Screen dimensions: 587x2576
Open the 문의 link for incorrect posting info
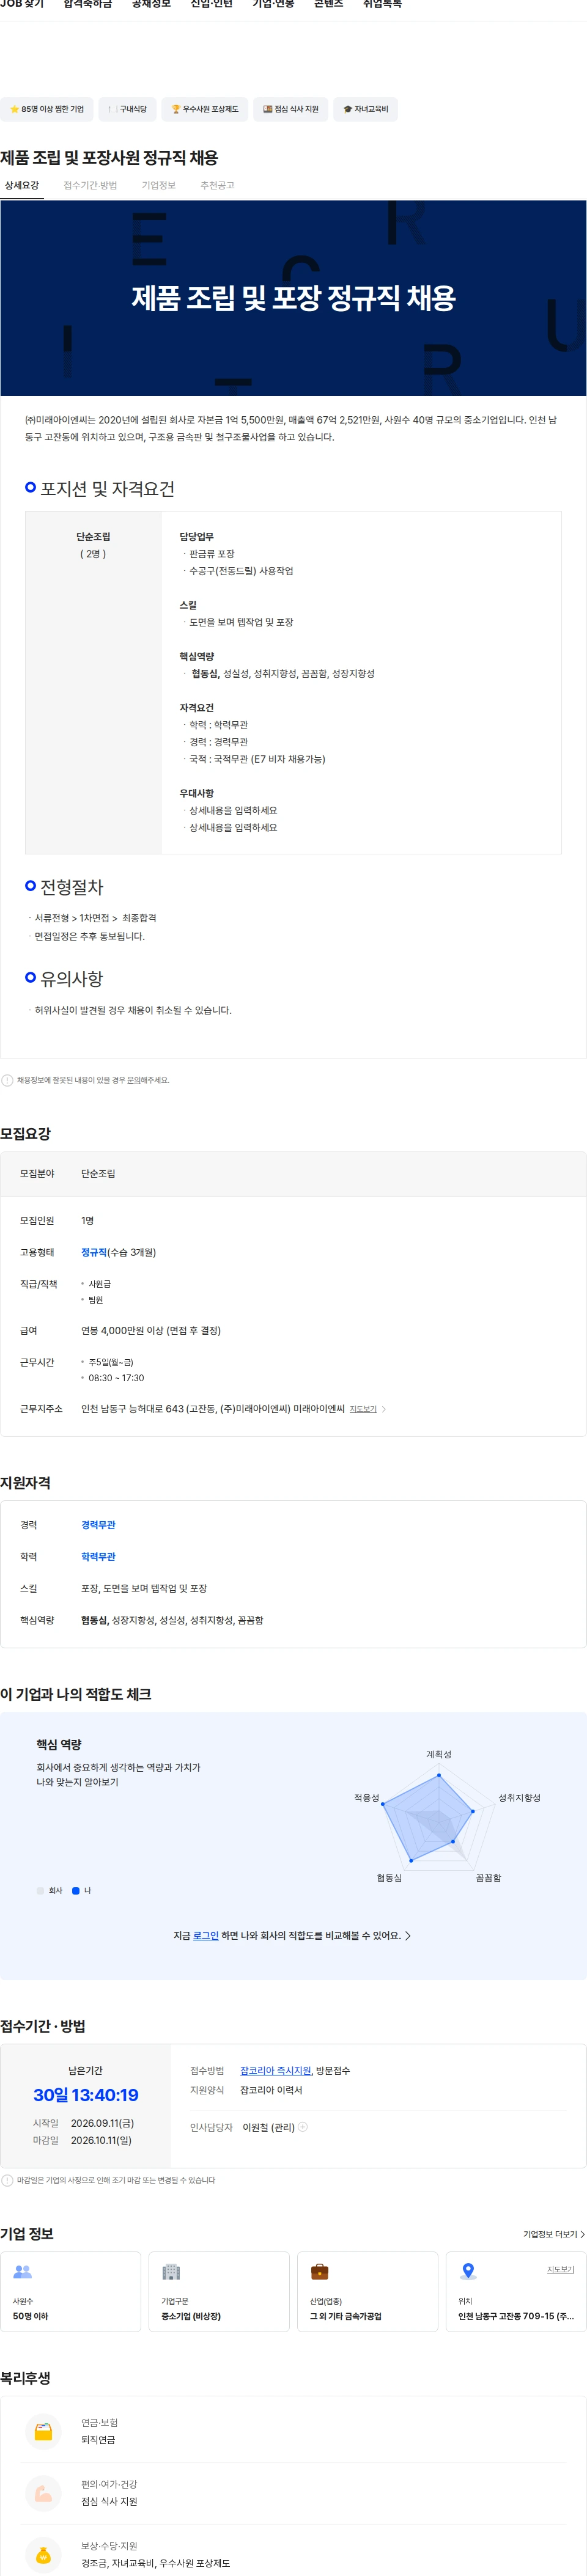click(x=133, y=1080)
